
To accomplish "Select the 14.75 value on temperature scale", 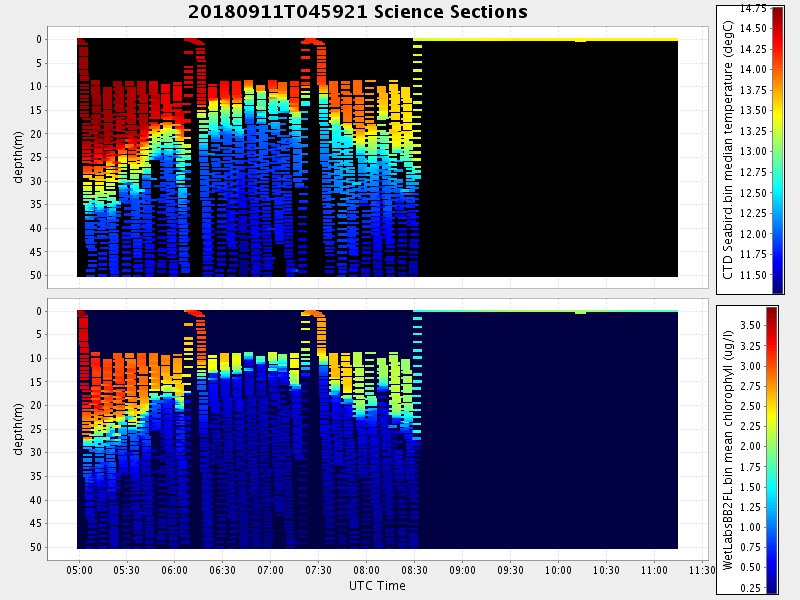I will pos(753,8).
